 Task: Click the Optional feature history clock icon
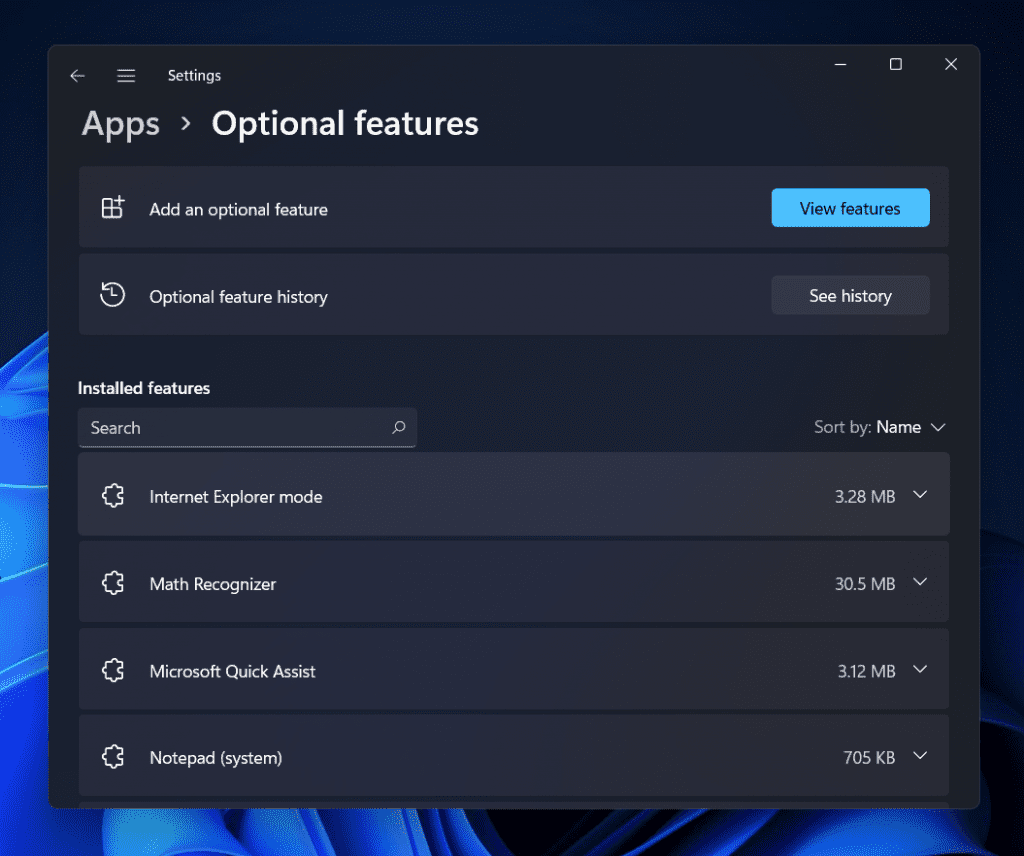coord(112,294)
